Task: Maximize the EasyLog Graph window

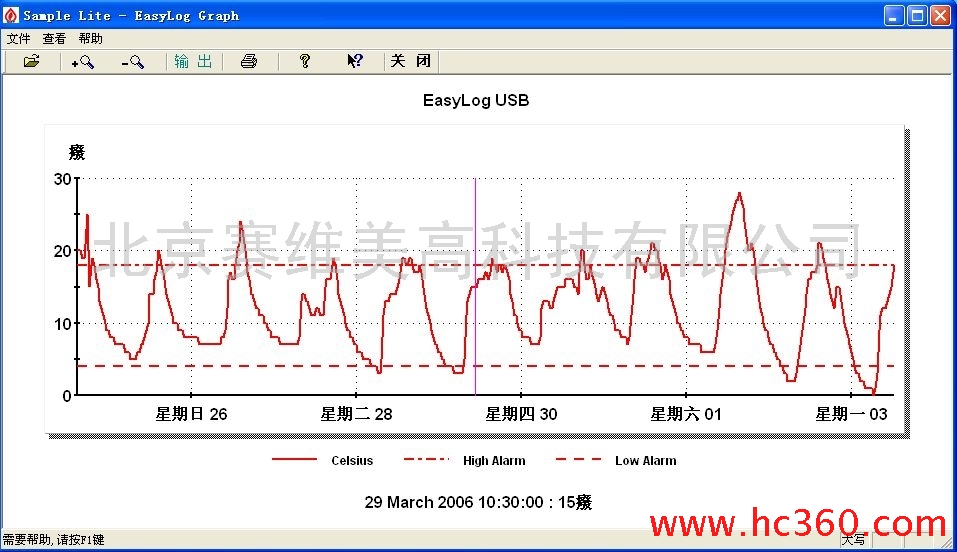Action: [x=917, y=15]
